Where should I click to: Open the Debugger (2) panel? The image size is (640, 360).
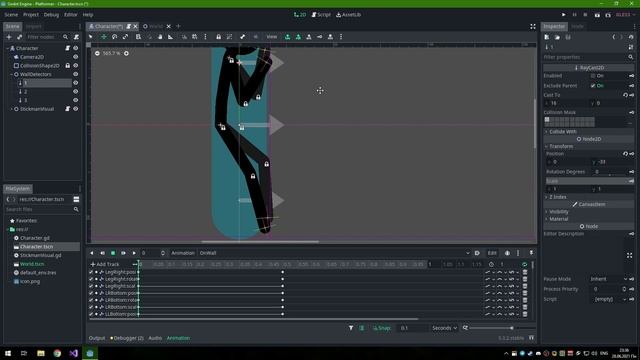coord(127,338)
